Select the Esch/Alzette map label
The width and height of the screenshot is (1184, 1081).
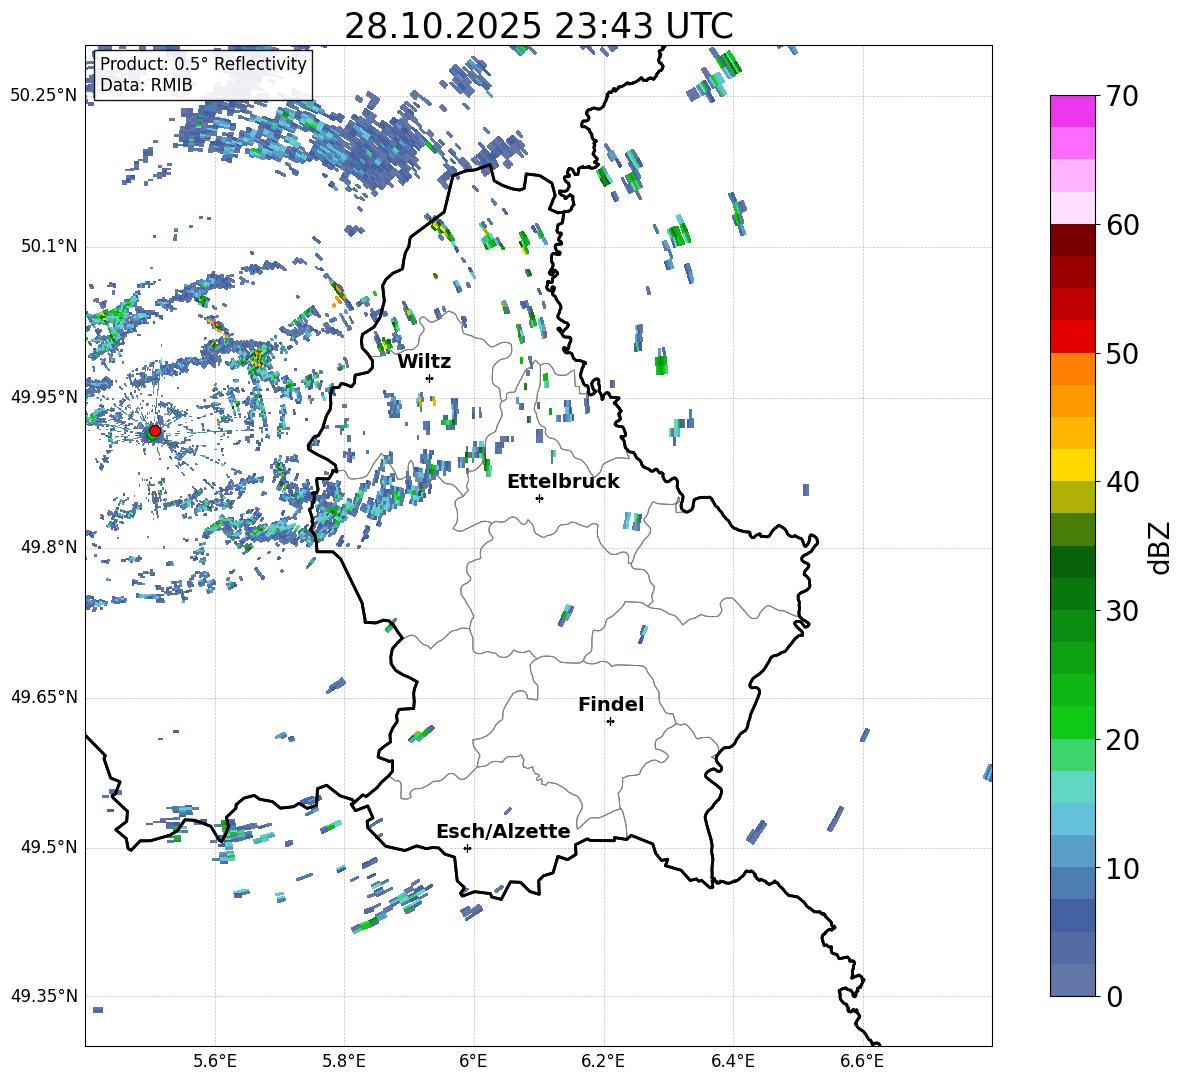tap(503, 831)
